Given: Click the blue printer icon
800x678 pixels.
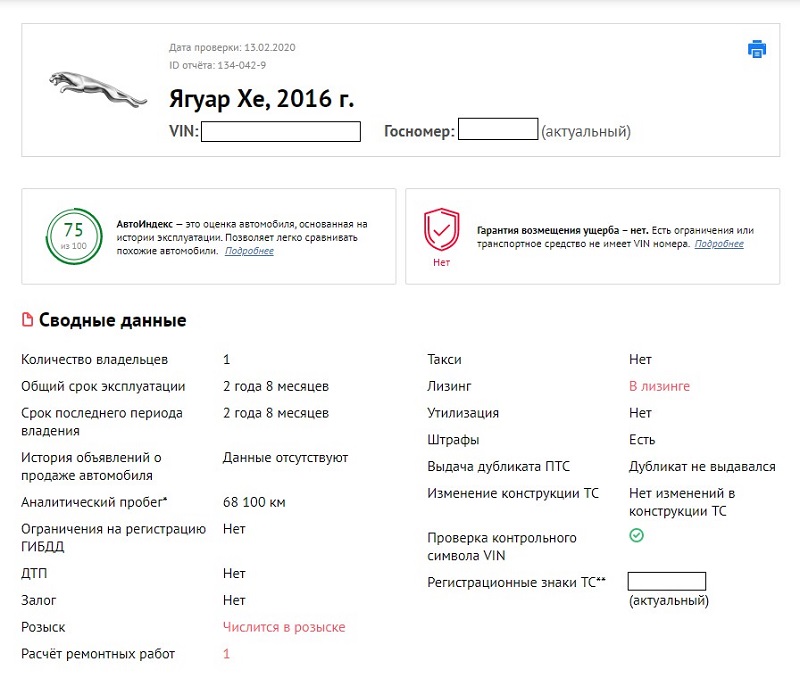Looking at the screenshot, I should (757, 49).
